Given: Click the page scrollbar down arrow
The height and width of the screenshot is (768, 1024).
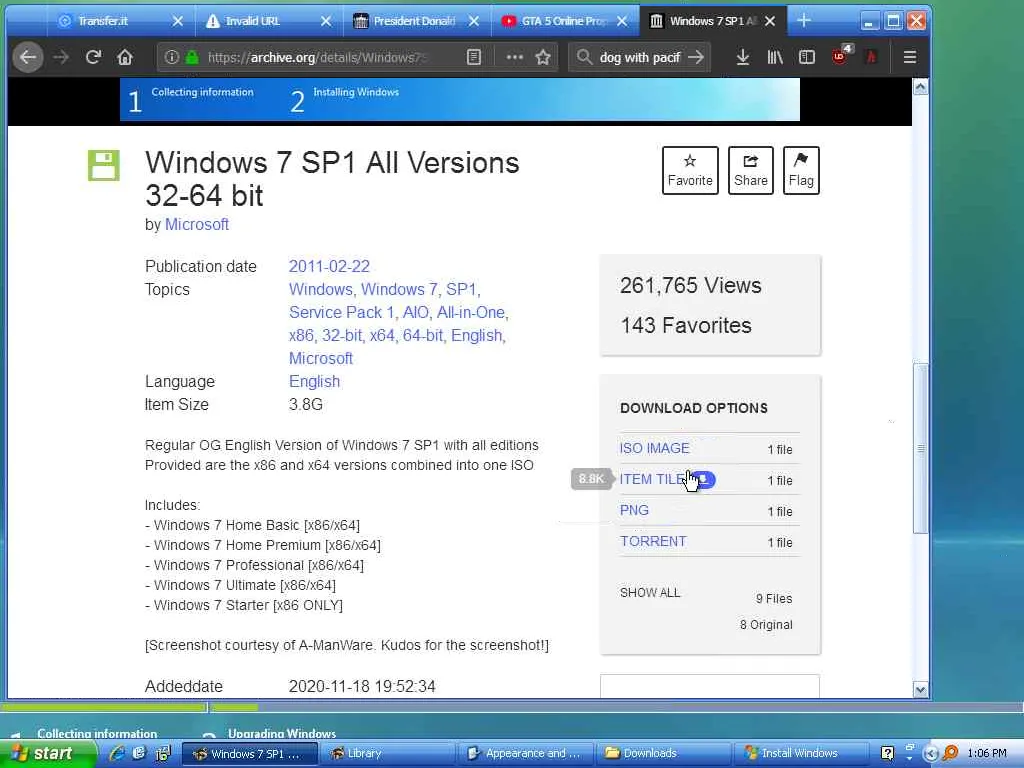Looking at the screenshot, I should point(920,690).
